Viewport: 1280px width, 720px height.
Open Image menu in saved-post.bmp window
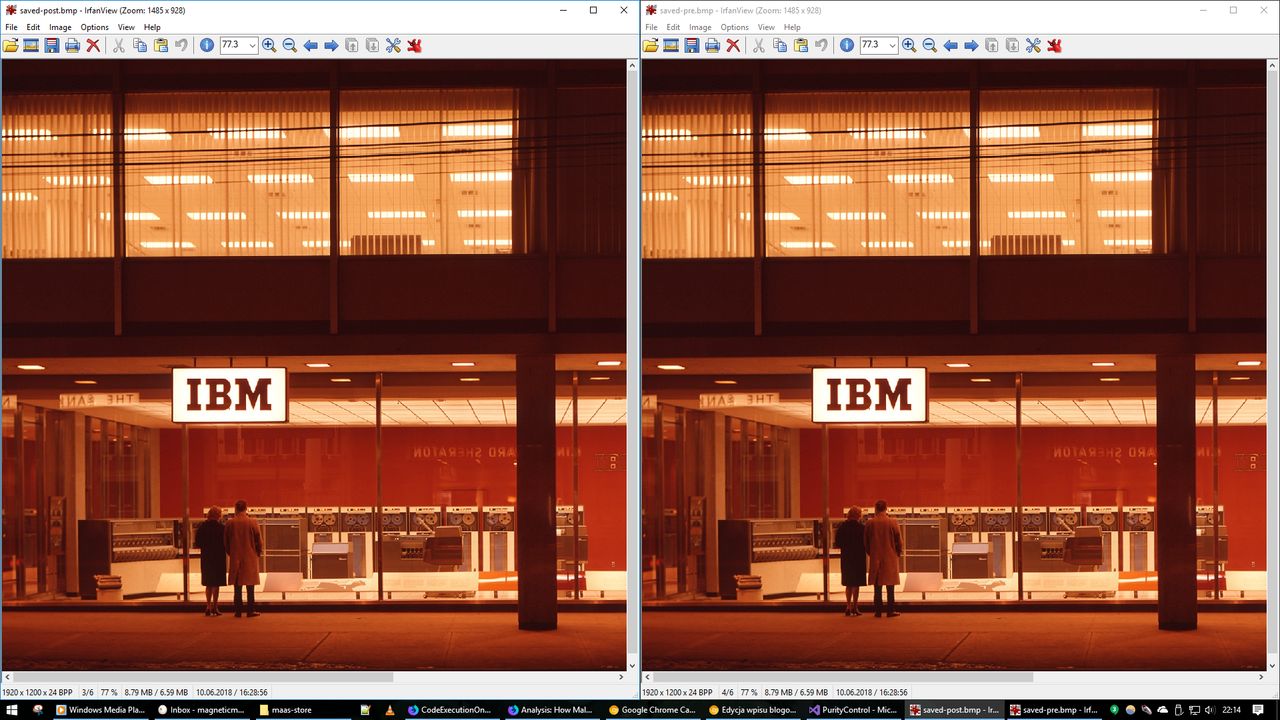pos(60,27)
